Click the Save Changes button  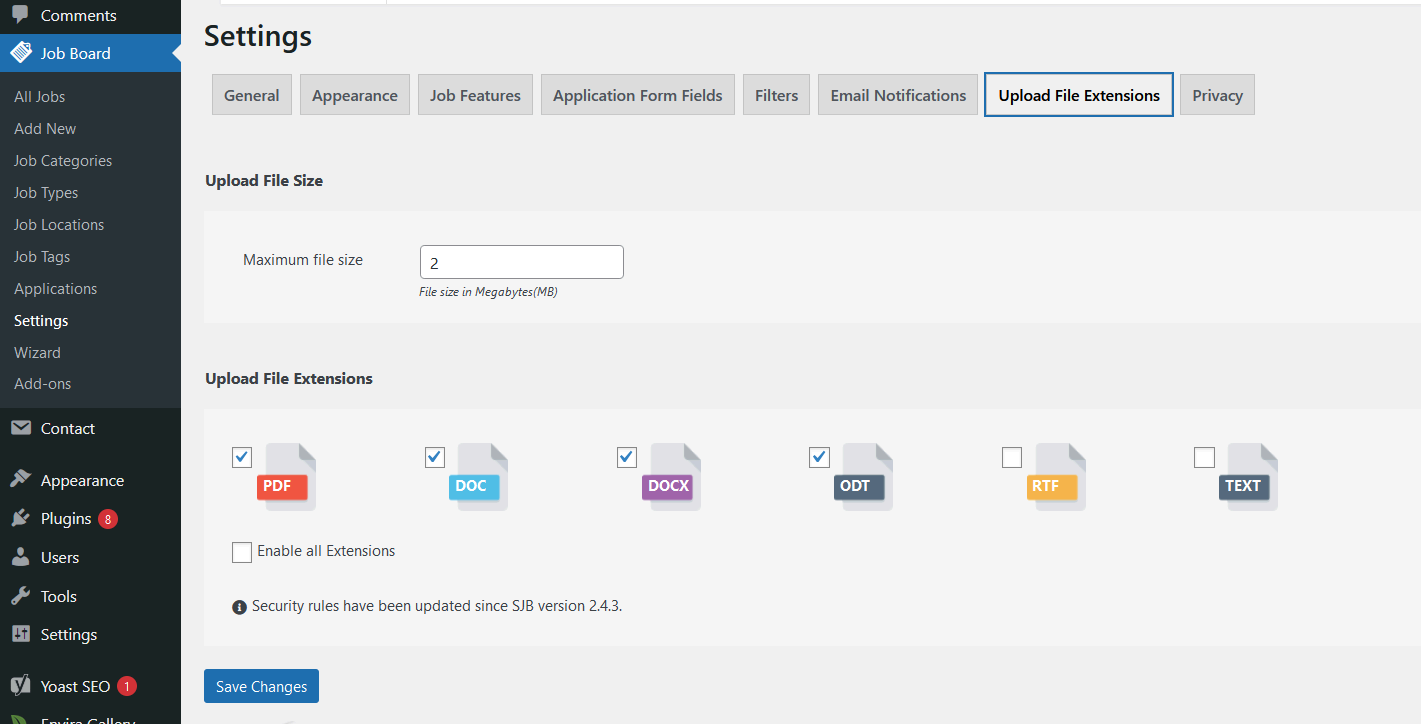(x=261, y=687)
